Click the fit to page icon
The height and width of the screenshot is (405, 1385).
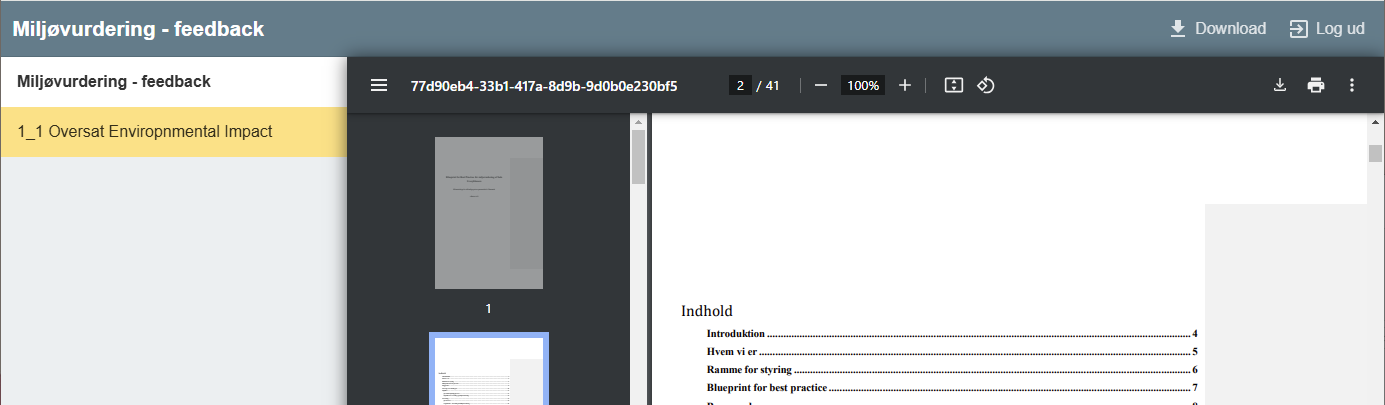(x=954, y=86)
